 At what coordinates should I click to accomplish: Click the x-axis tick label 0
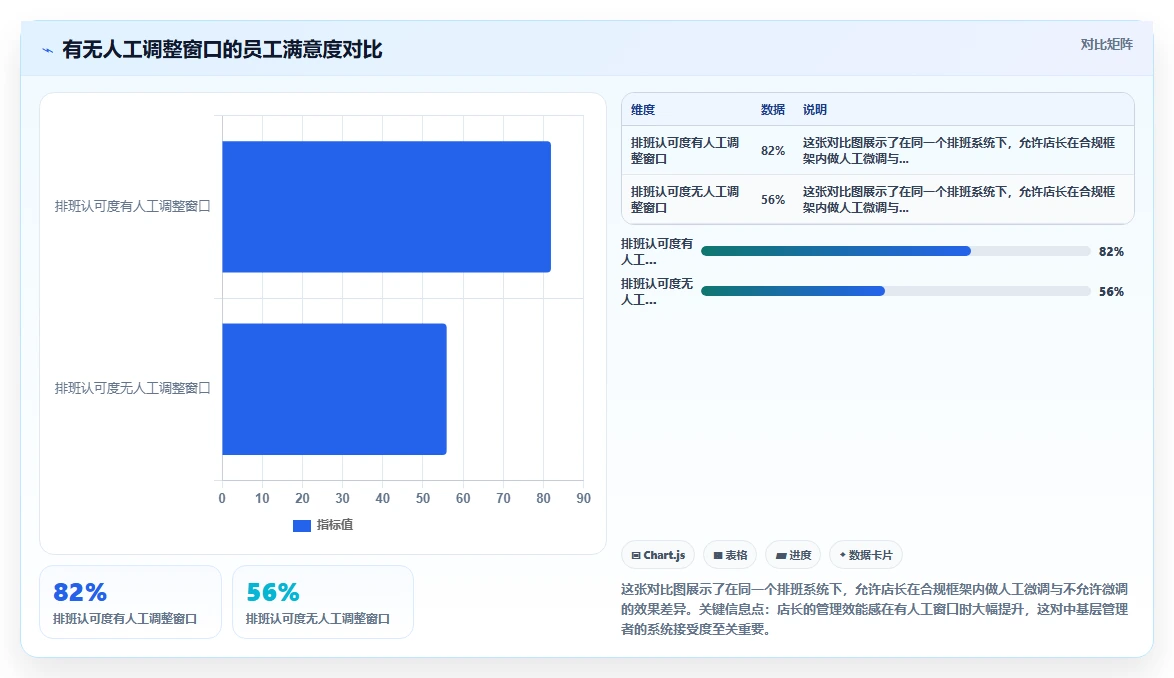(222, 498)
